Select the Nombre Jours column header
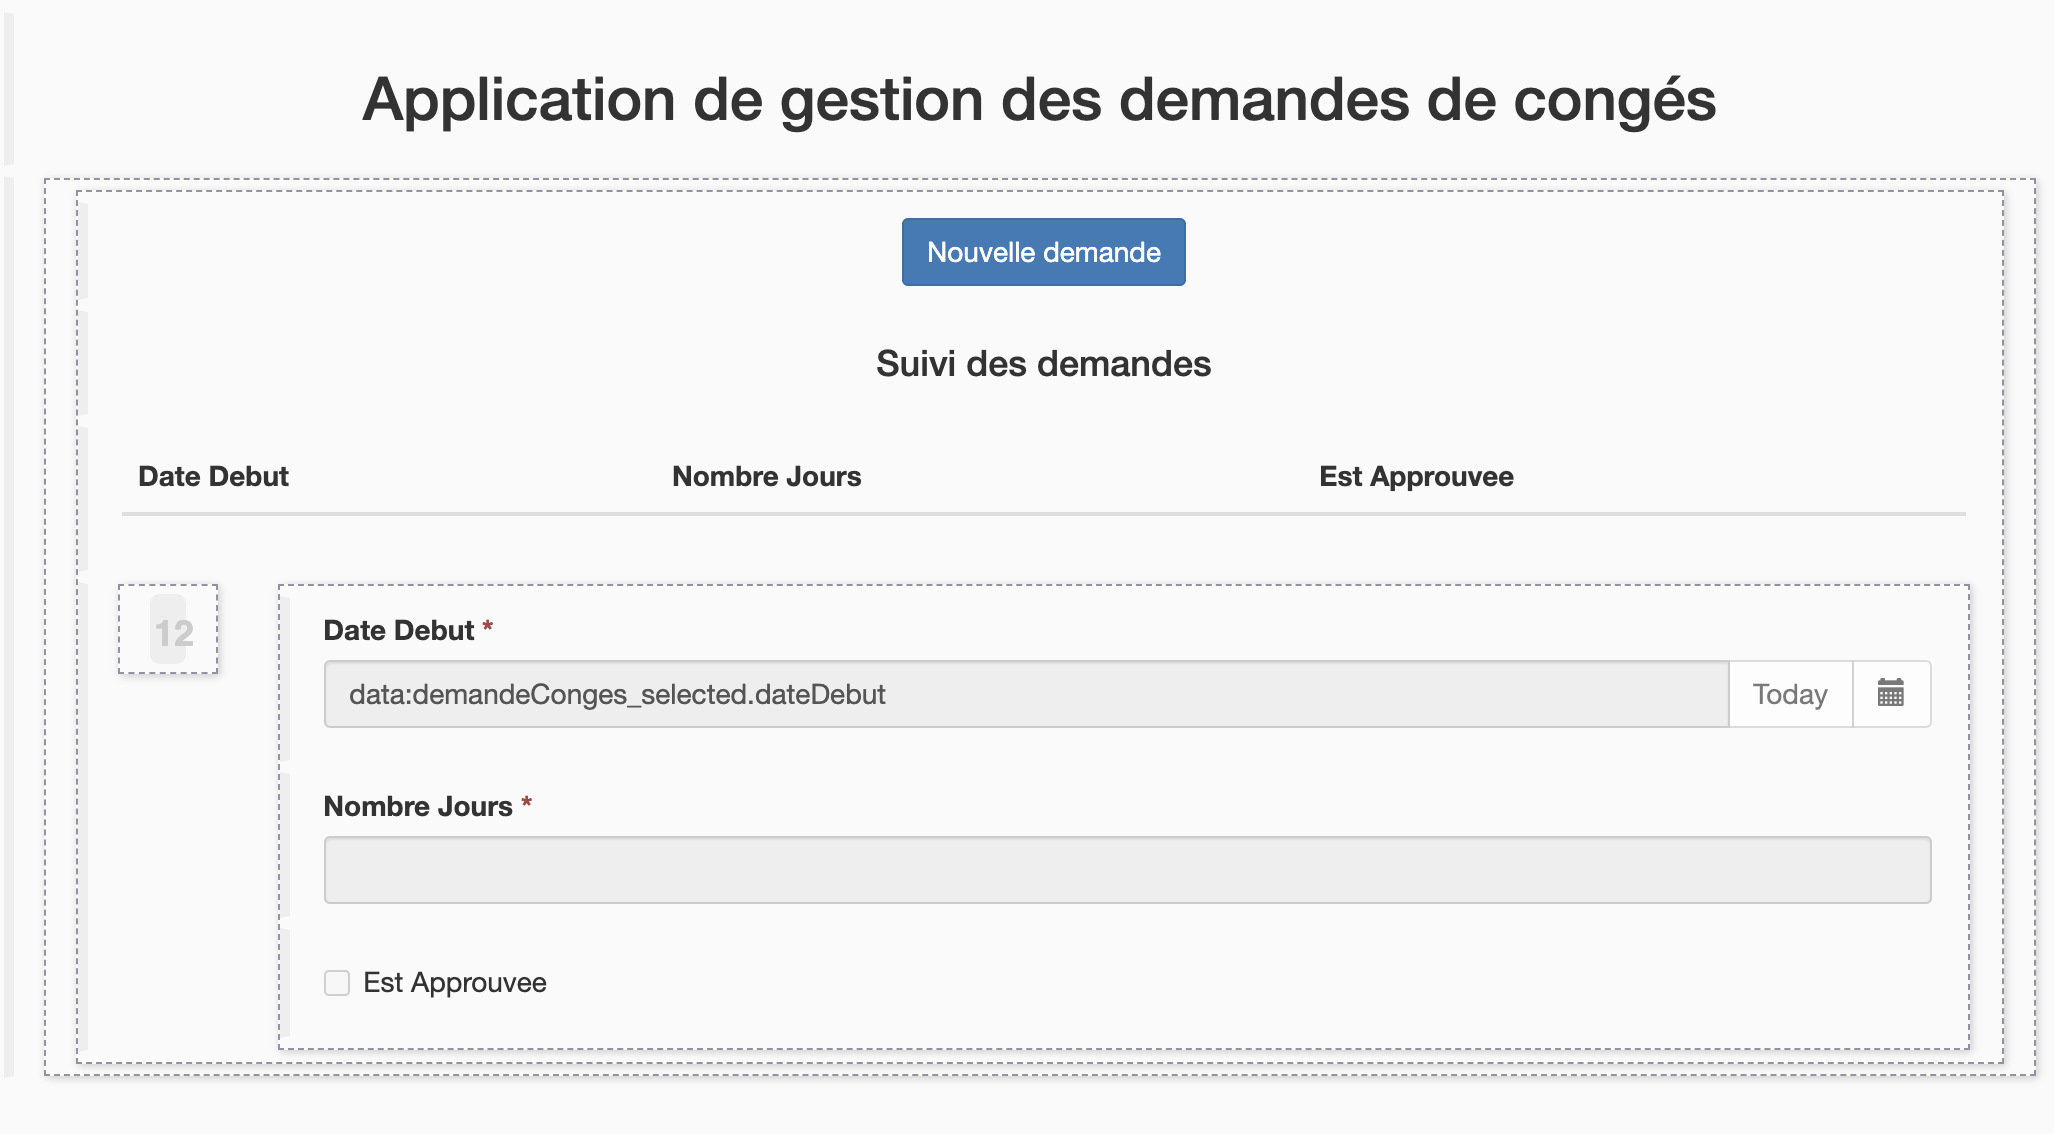Screen dimensions: 2054x1134 click(766, 476)
